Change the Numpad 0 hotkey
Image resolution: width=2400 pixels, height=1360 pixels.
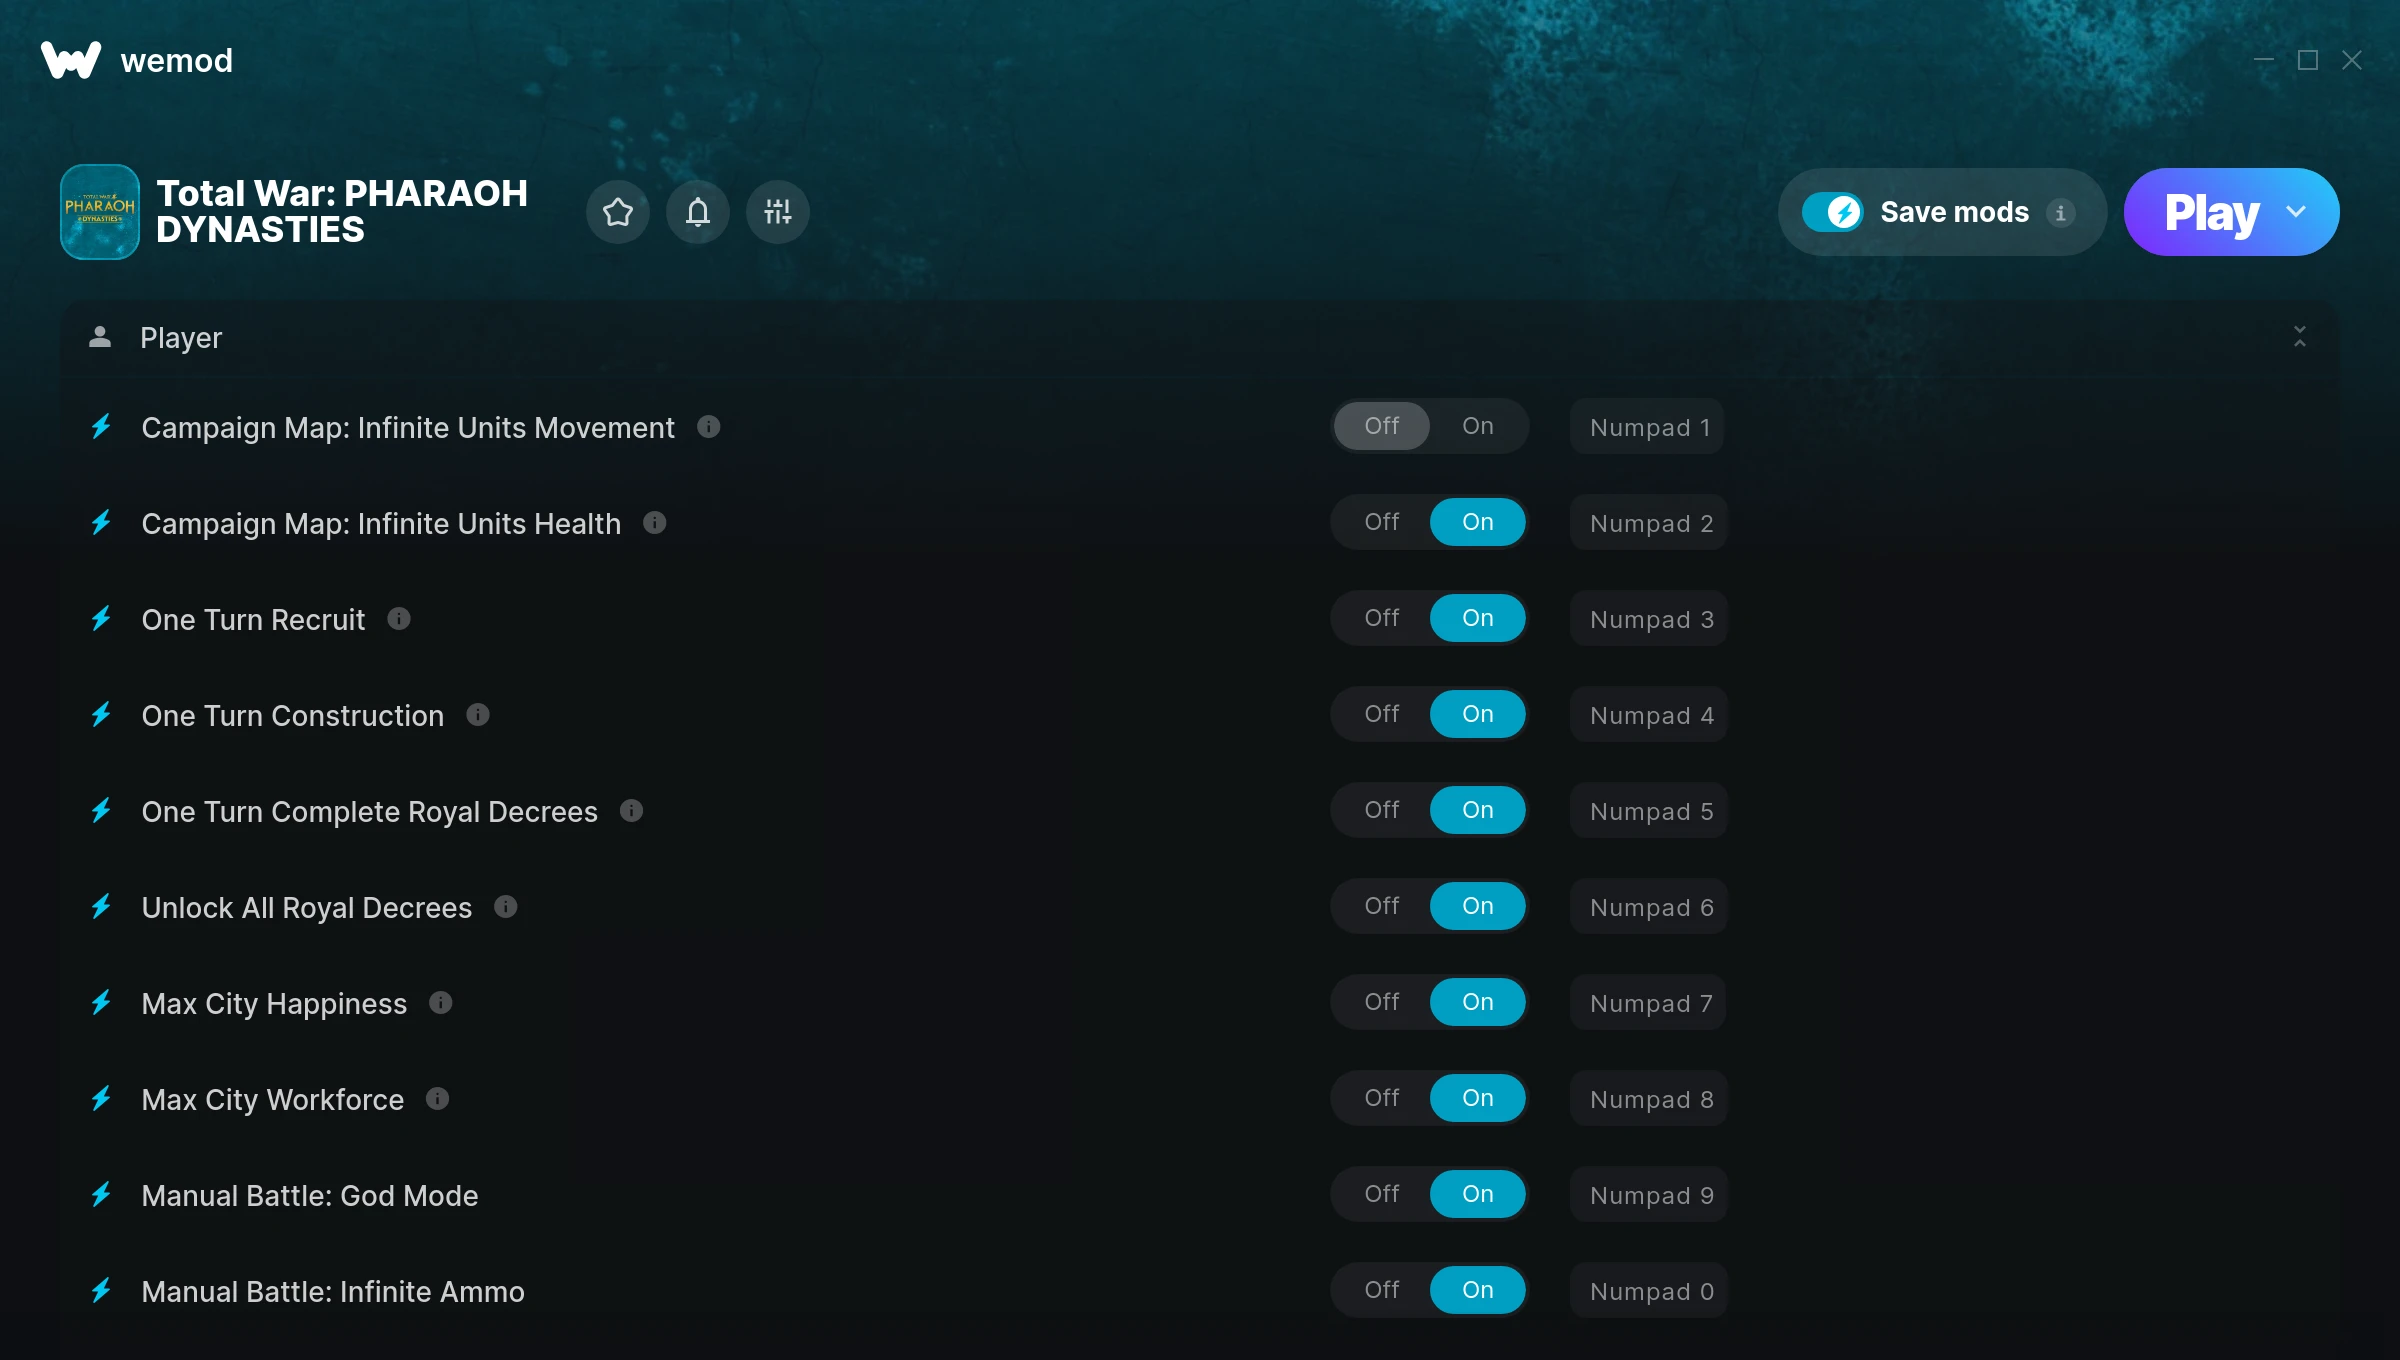coord(1650,1291)
